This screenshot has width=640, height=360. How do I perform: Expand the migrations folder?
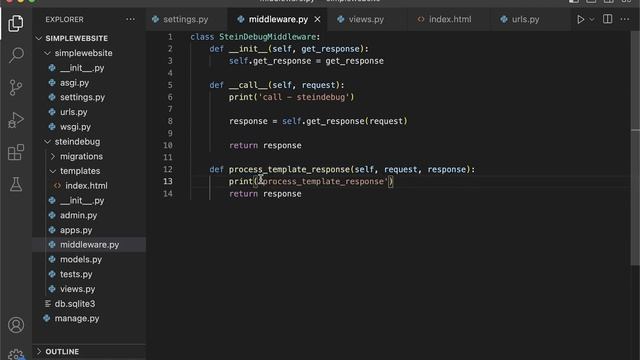pos(81,156)
